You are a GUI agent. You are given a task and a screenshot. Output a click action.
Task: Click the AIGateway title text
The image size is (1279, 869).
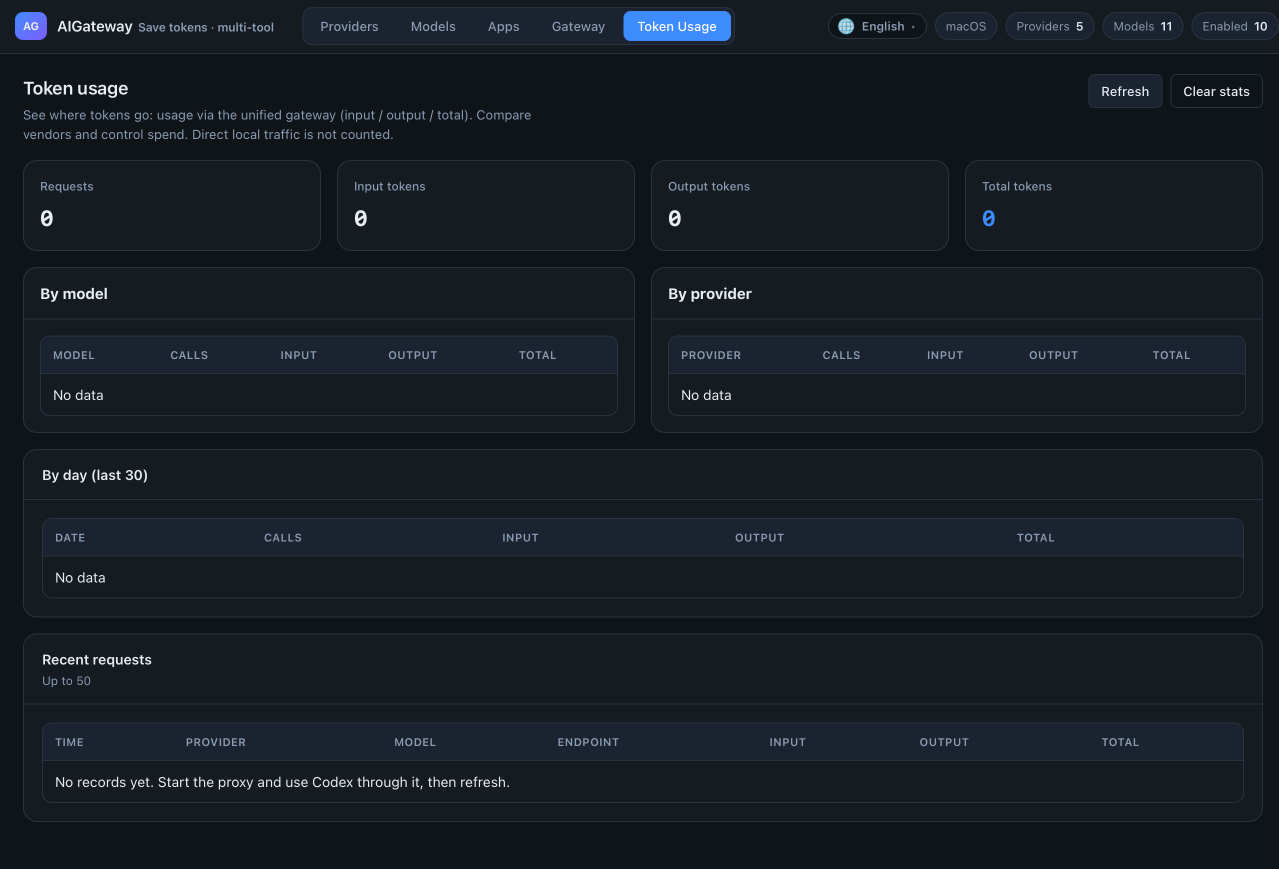coord(95,27)
